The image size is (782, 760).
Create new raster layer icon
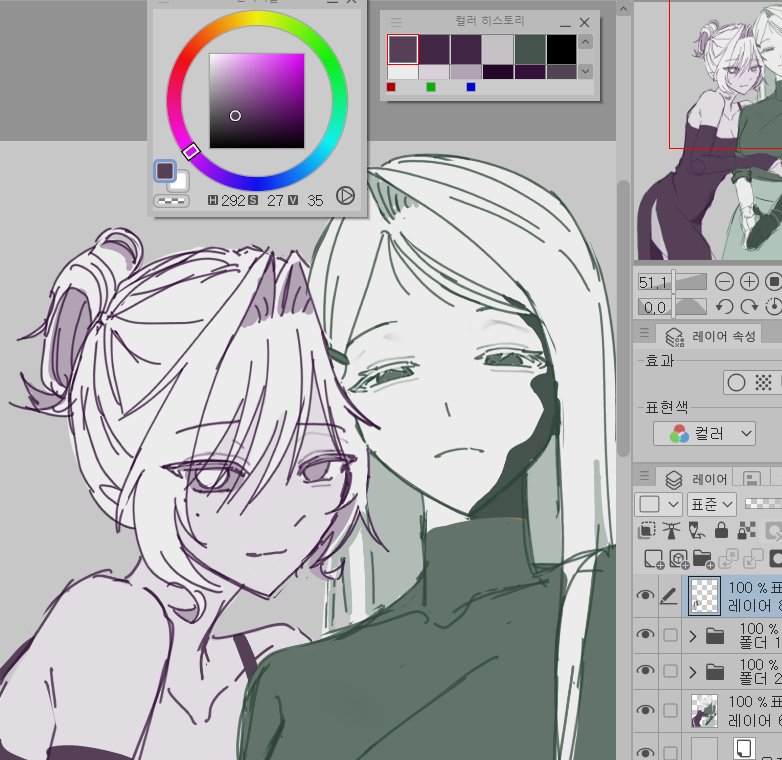(653, 559)
